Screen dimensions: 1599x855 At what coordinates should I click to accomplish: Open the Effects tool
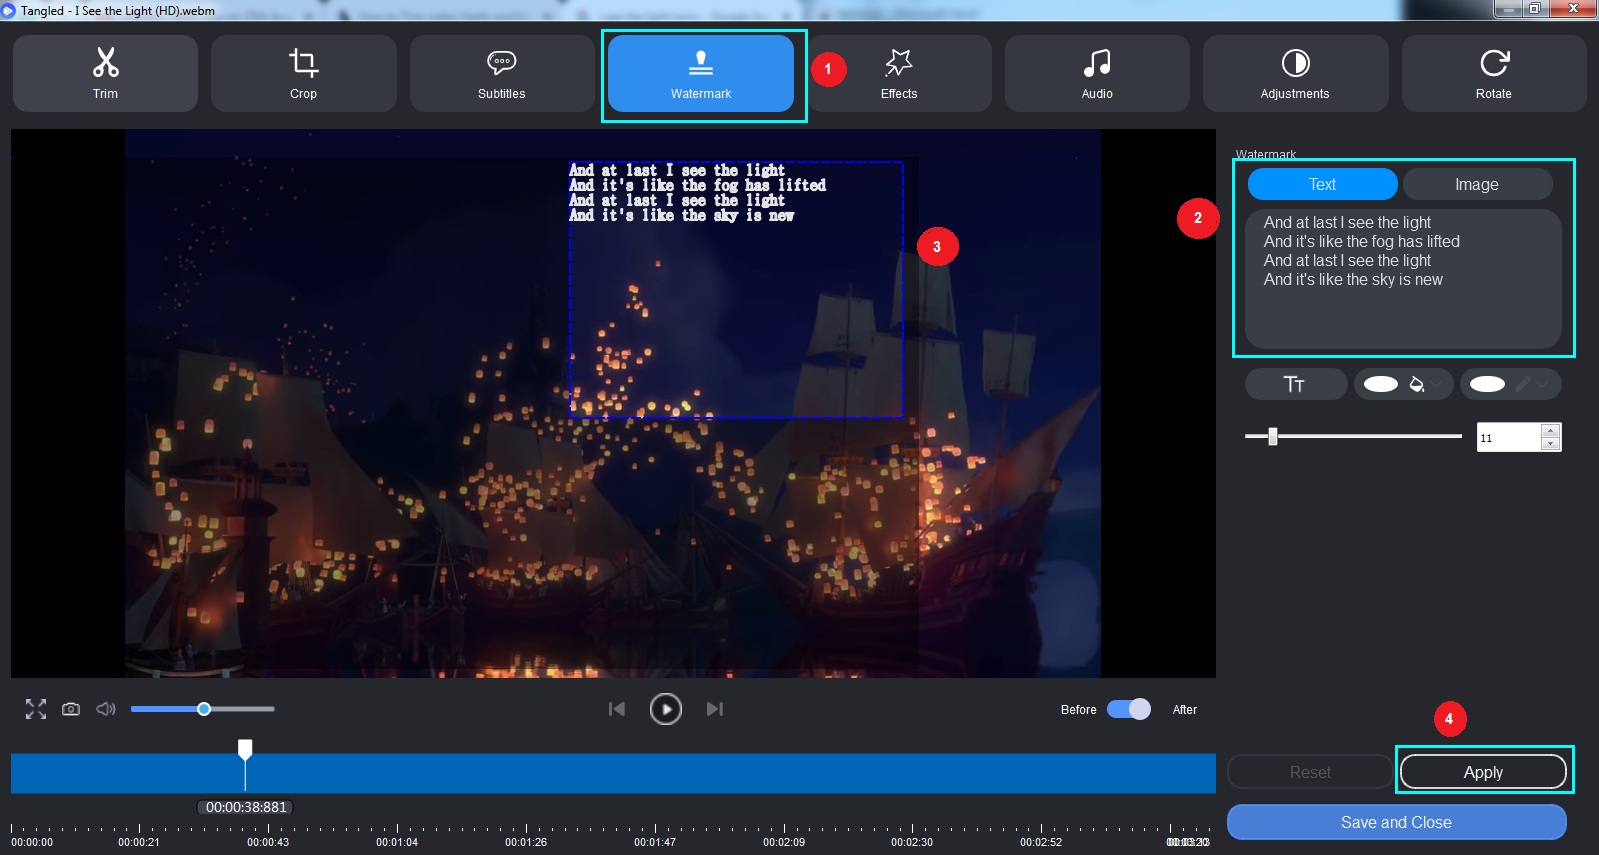tap(899, 73)
